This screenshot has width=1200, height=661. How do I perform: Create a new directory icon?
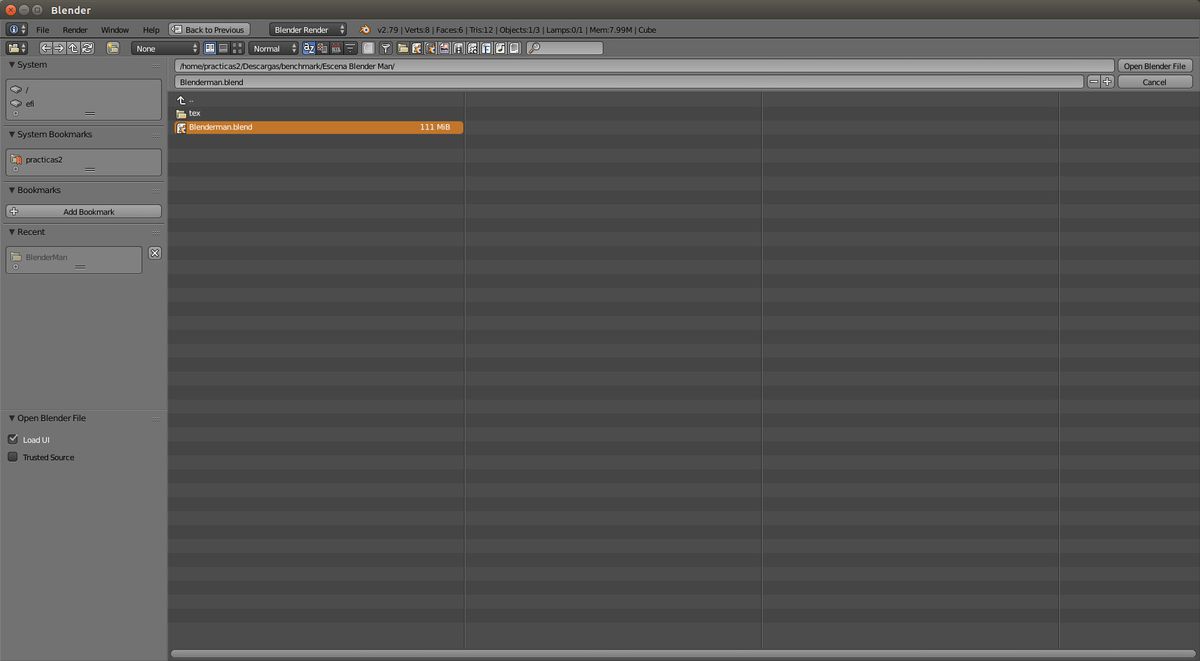pyautogui.click(x=113, y=48)
